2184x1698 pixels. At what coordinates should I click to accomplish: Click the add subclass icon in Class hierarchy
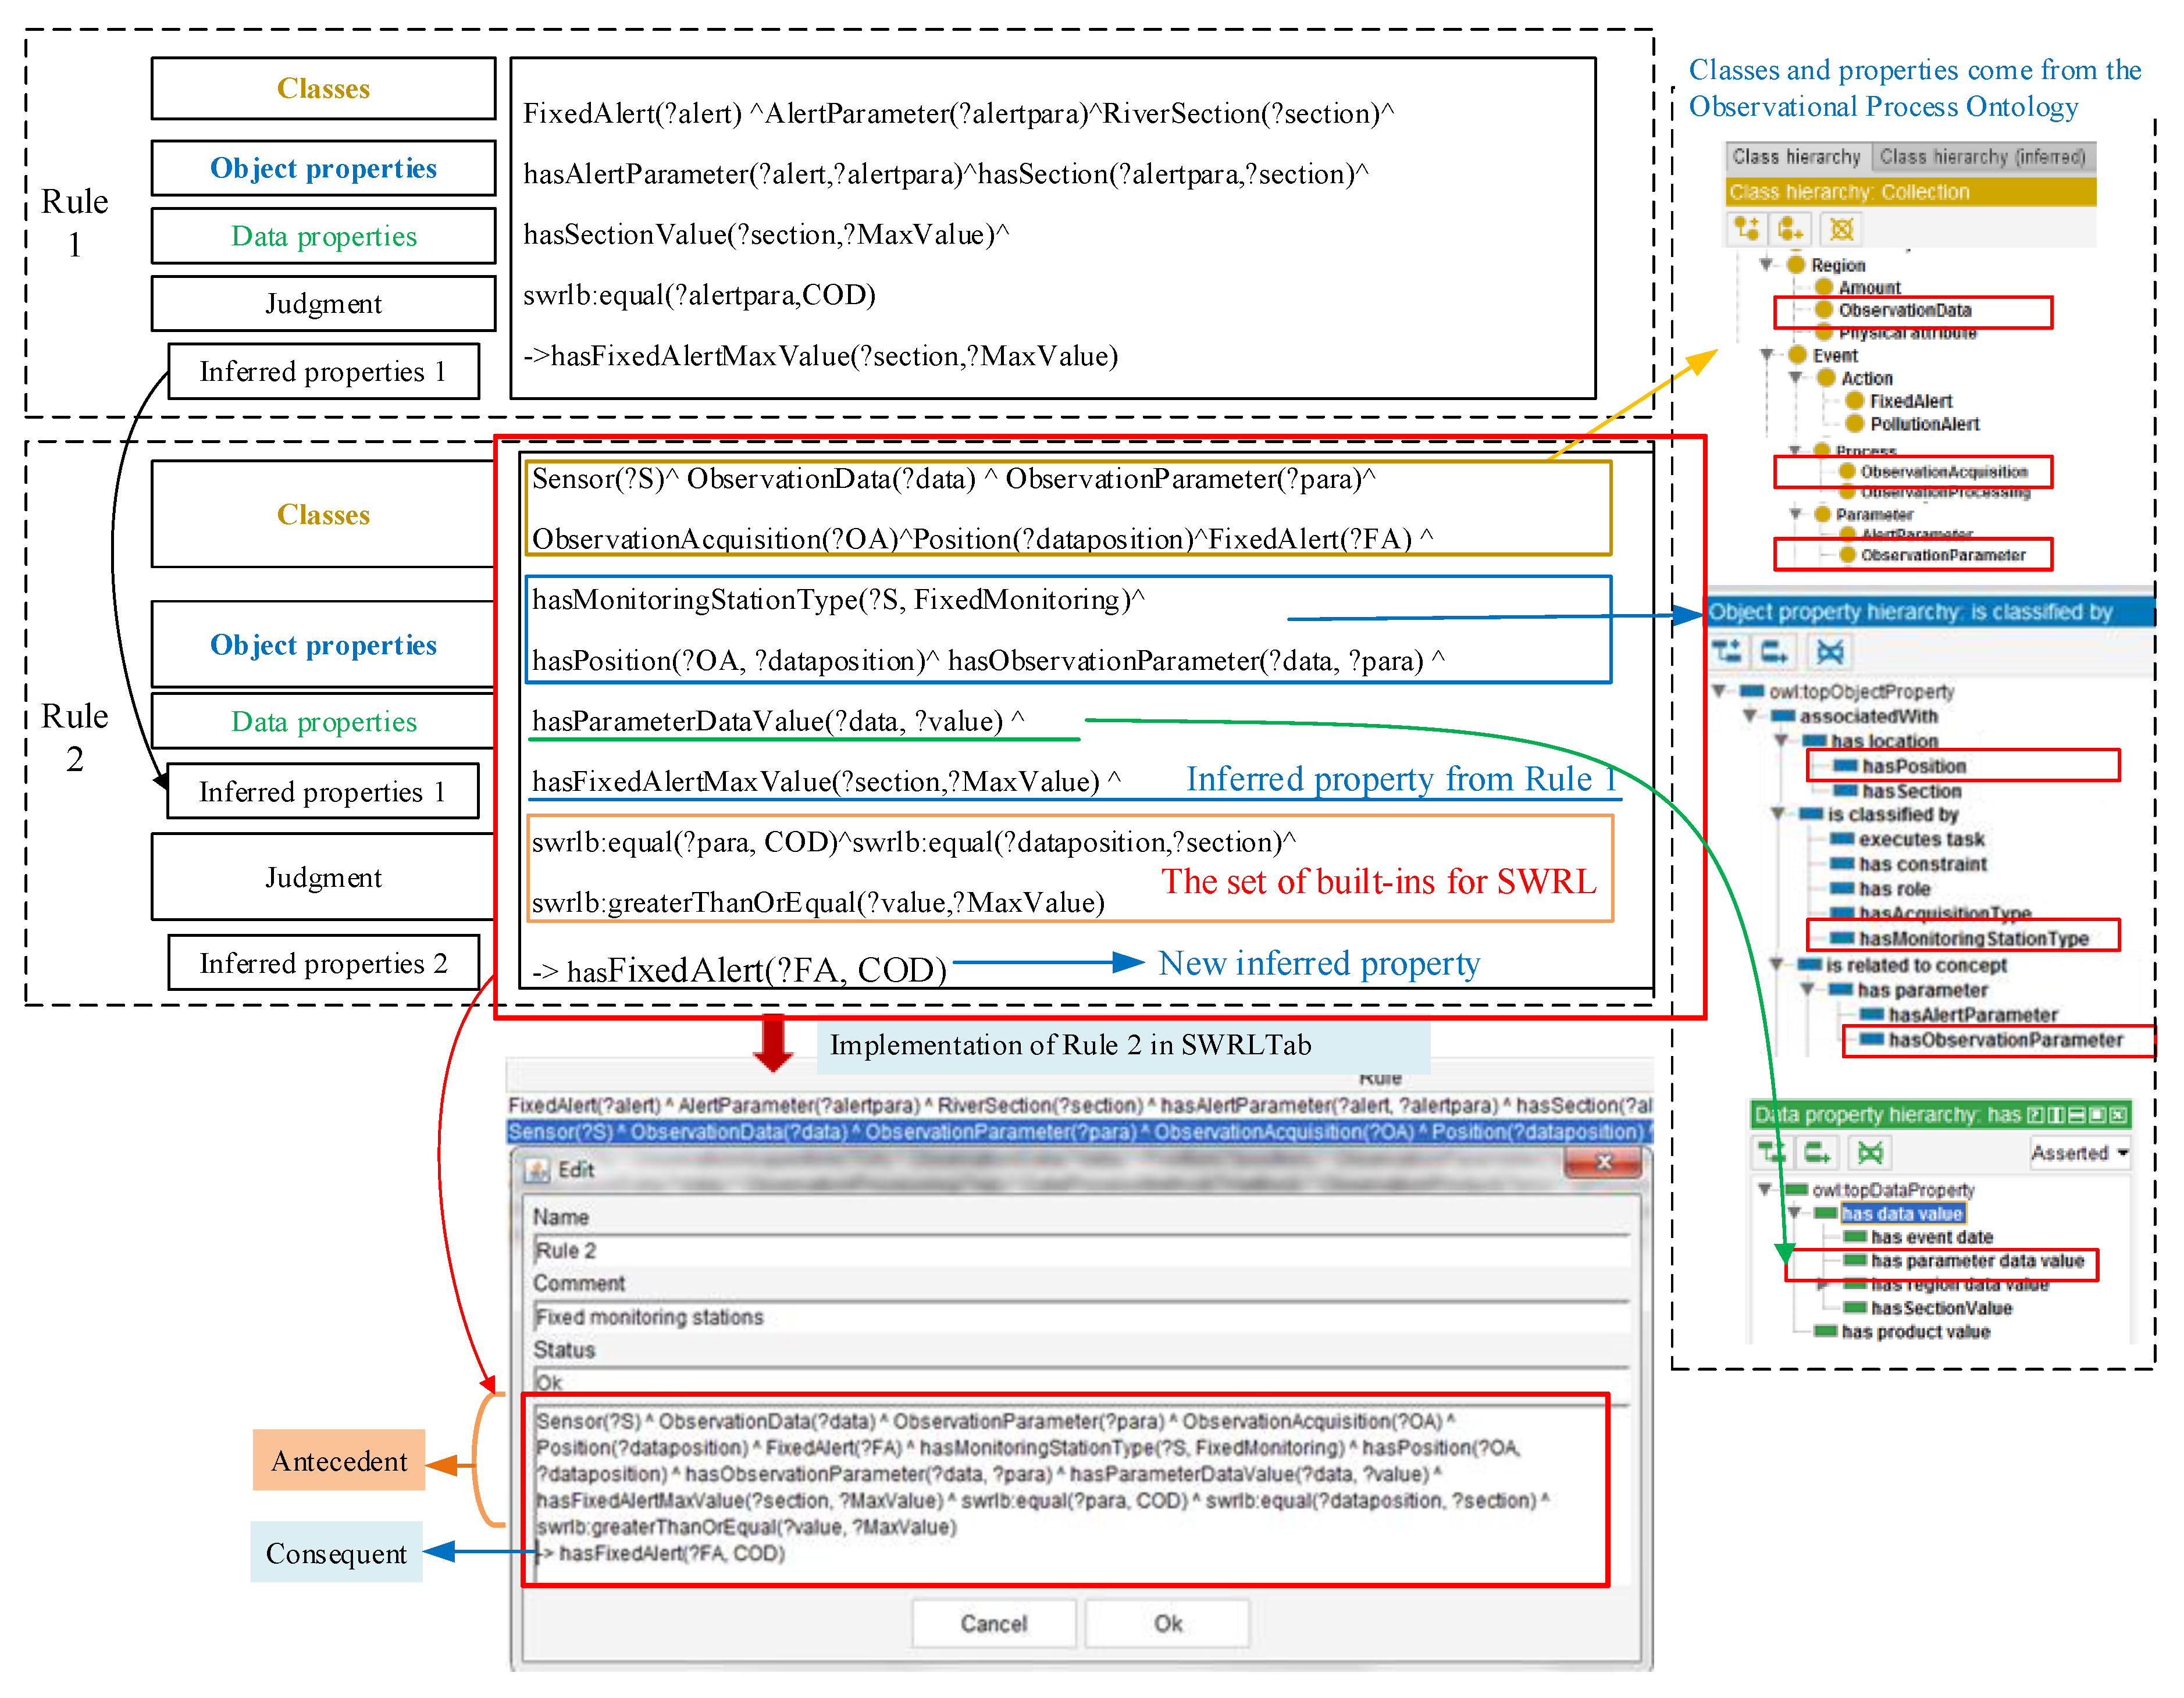(1747, 229)
